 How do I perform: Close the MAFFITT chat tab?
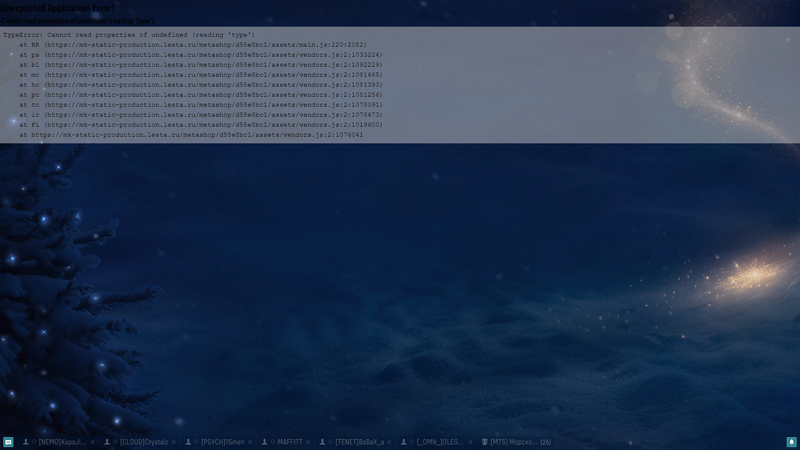point(308,441)
